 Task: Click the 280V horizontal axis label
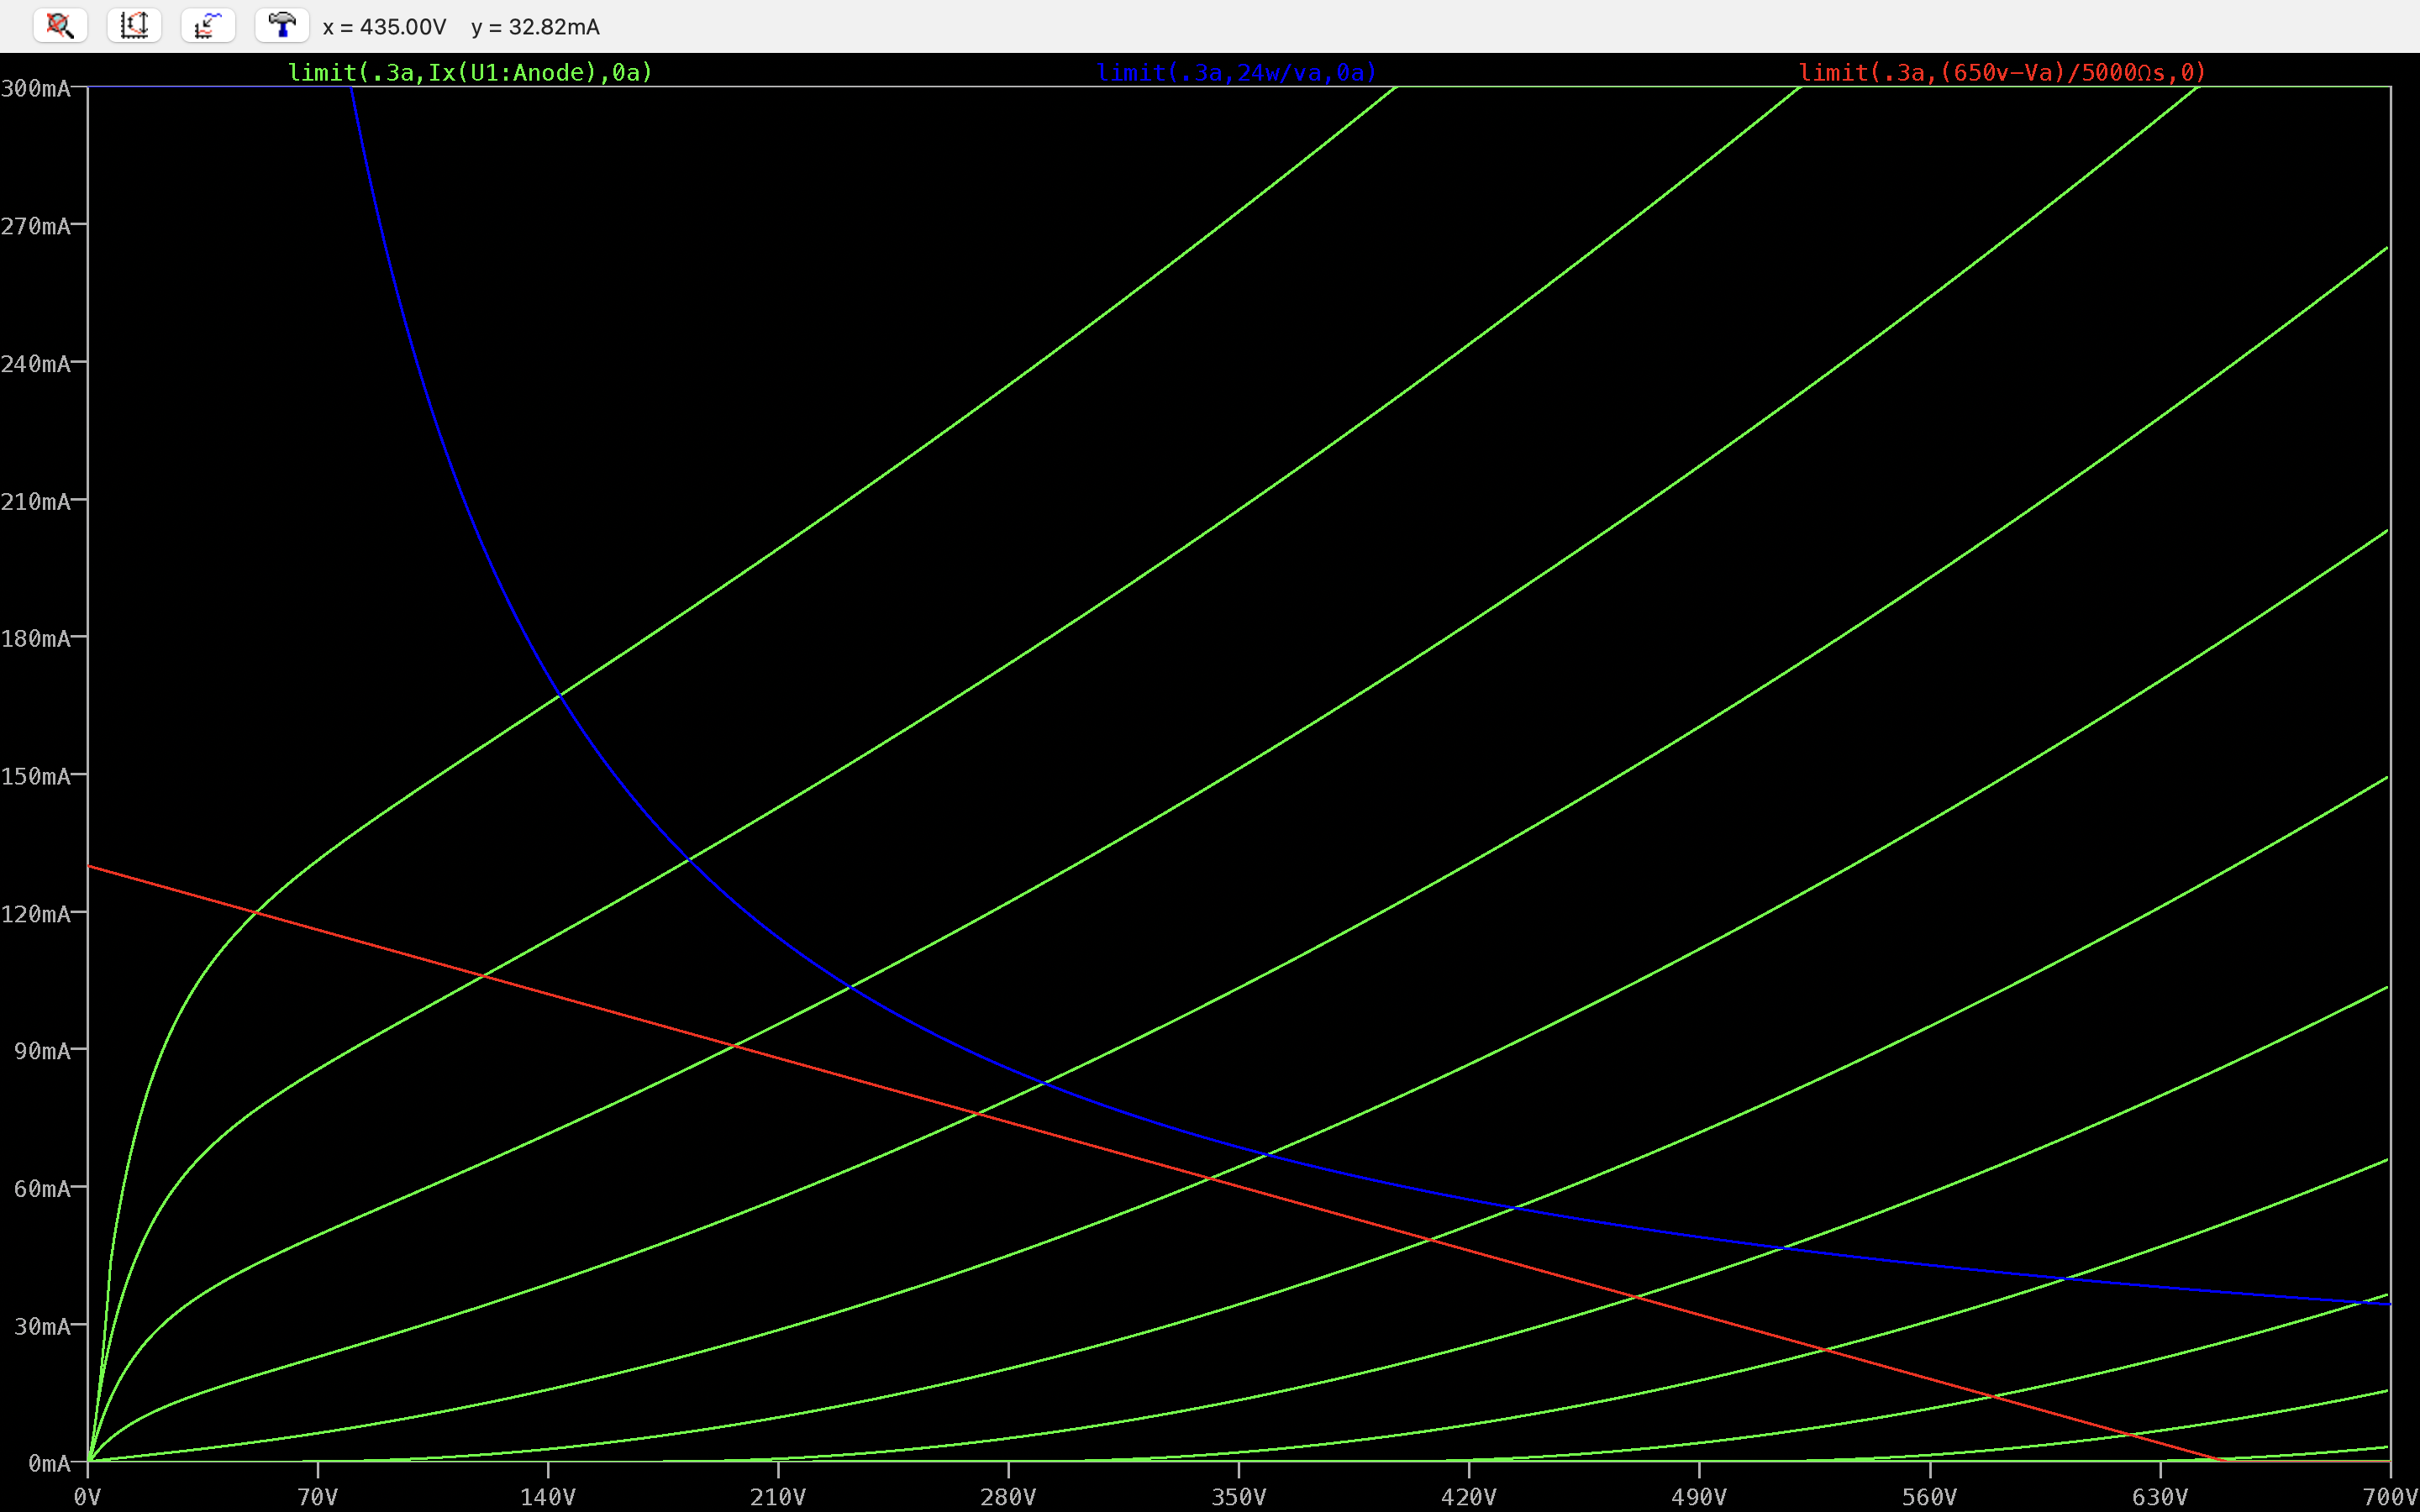click(1008, 1497)
